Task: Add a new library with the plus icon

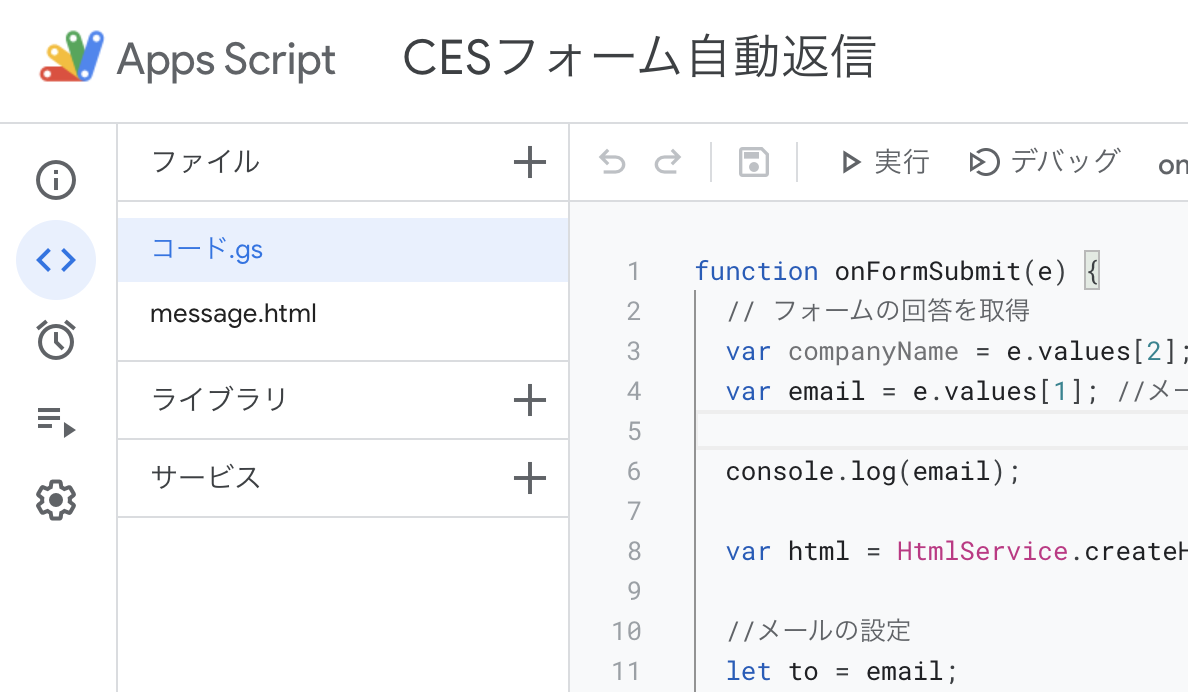Action: point(529,400)
